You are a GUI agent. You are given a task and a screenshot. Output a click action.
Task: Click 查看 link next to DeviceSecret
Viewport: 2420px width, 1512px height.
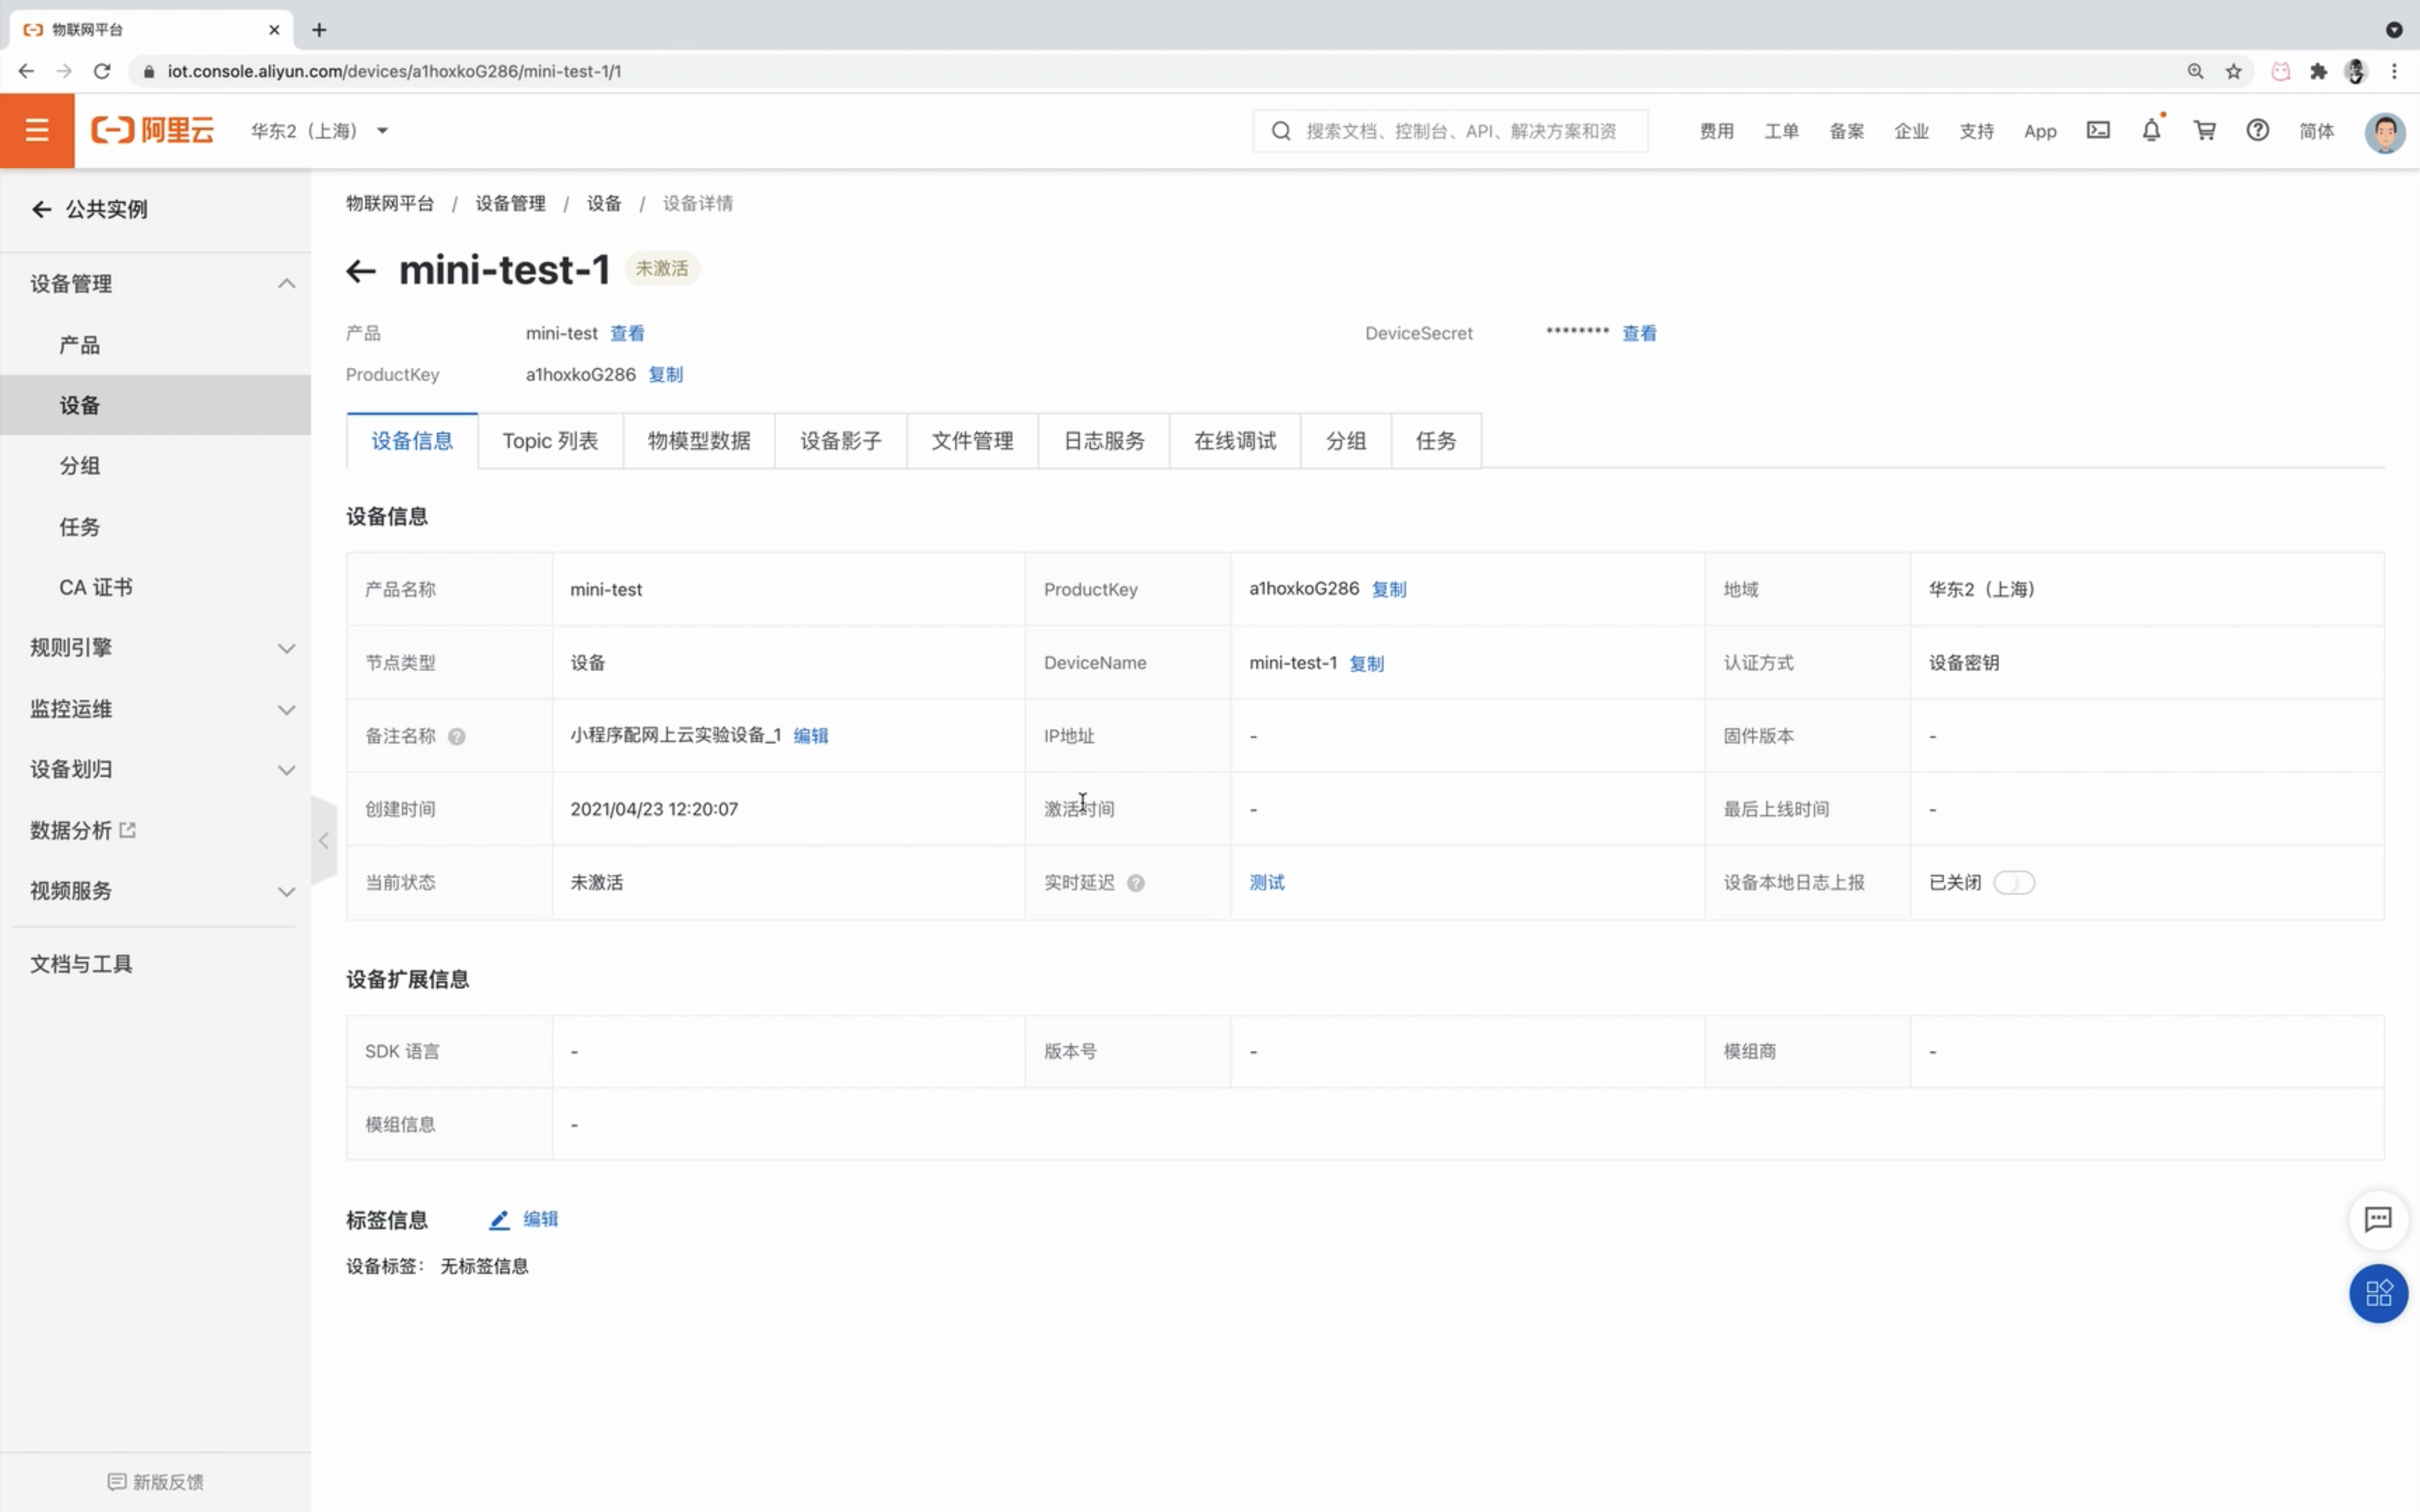point(1638,333)
